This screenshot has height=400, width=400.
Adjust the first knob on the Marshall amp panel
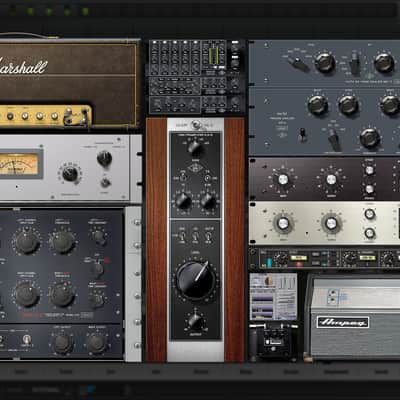[x=10, y=116]
